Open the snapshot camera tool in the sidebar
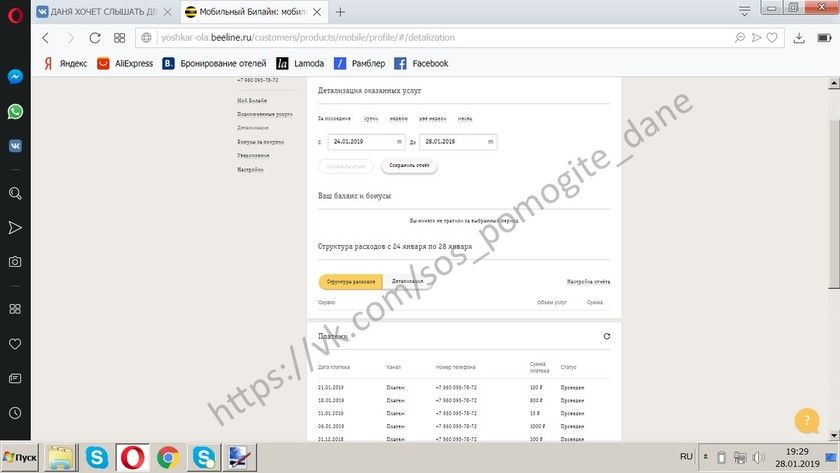This screenshot has width=840, height=473. point(15,262)
